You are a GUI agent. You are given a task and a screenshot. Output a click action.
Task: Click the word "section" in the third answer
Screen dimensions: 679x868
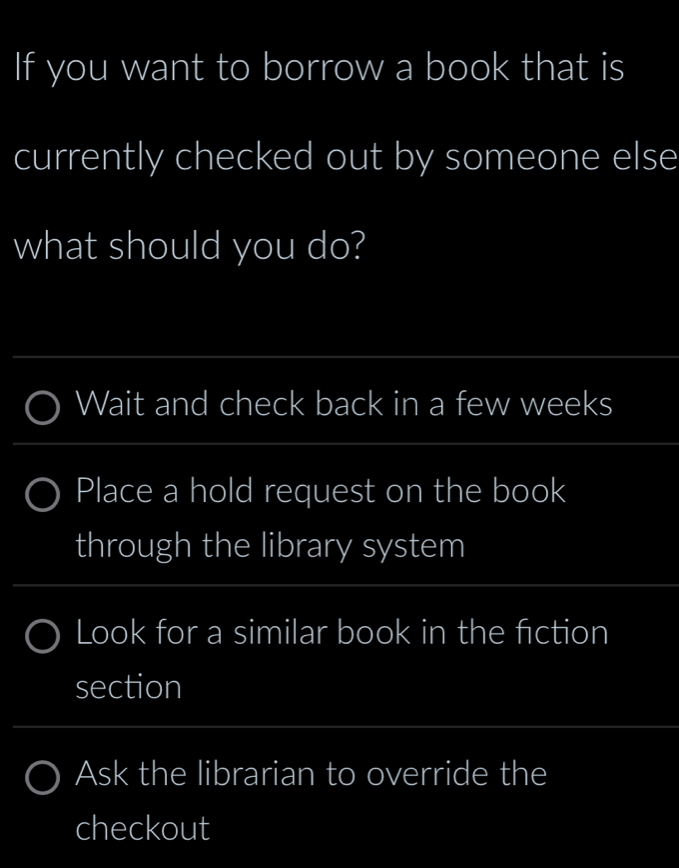coord(129,687)
